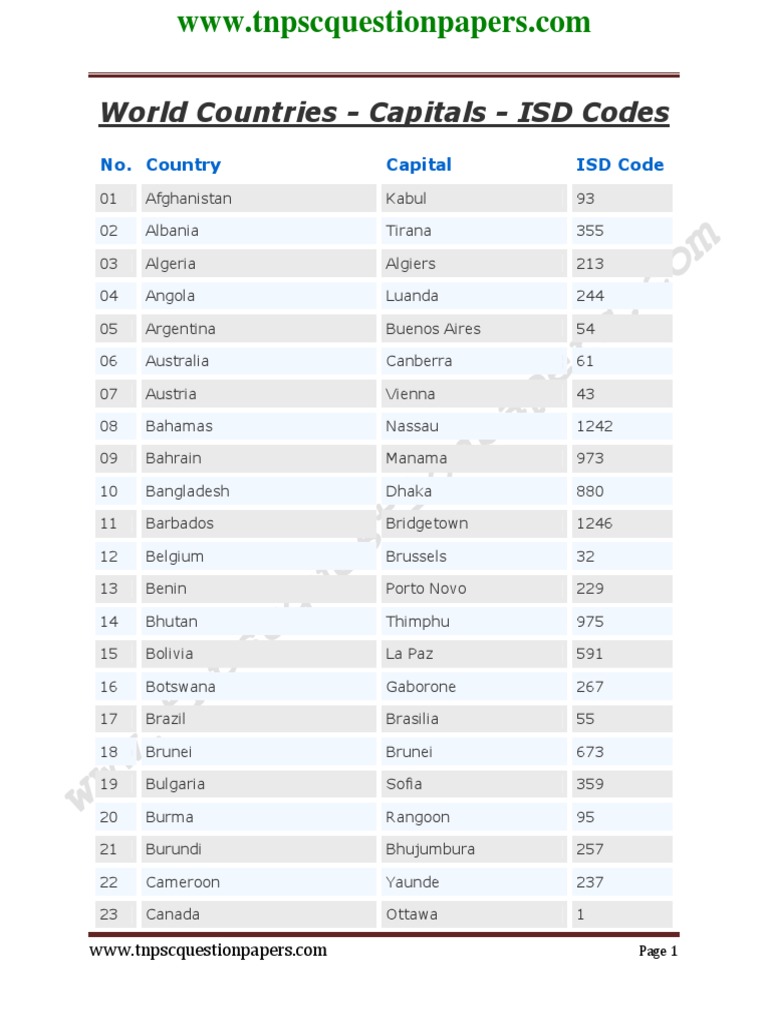Click the Bhujumbura capital cell

(430, 849)
